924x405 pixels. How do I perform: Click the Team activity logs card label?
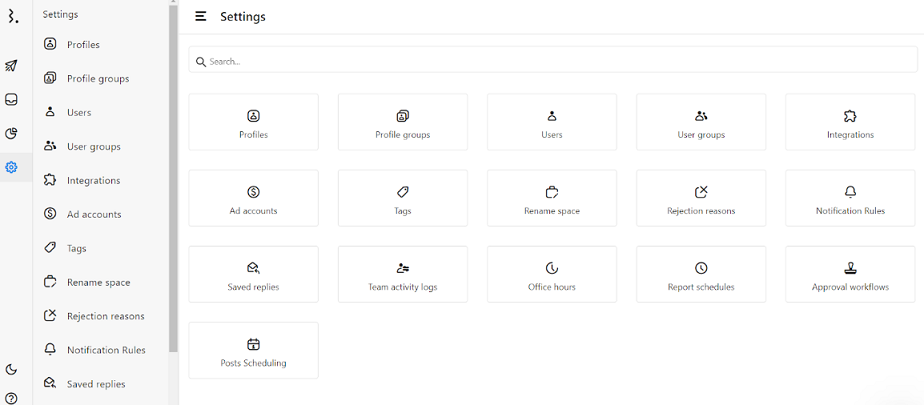point(402,287)
